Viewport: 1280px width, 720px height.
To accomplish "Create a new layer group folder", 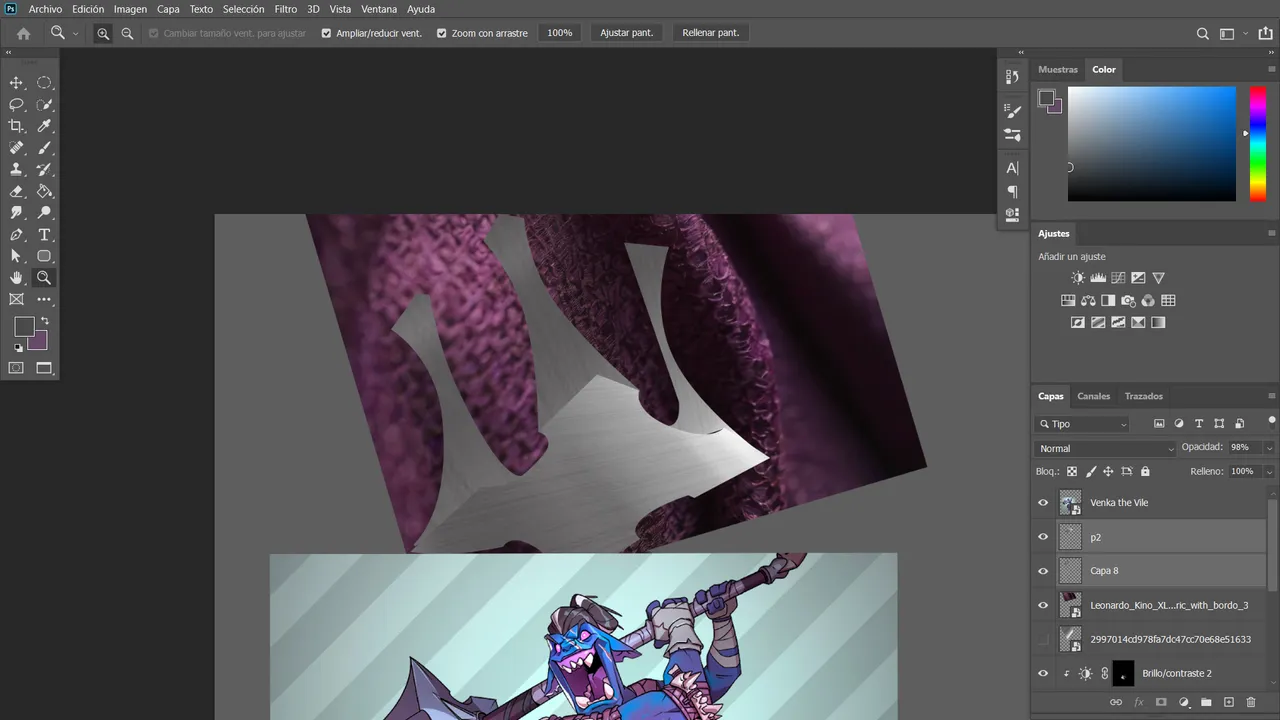I will pyautogui.click(x=1206, y=703).
